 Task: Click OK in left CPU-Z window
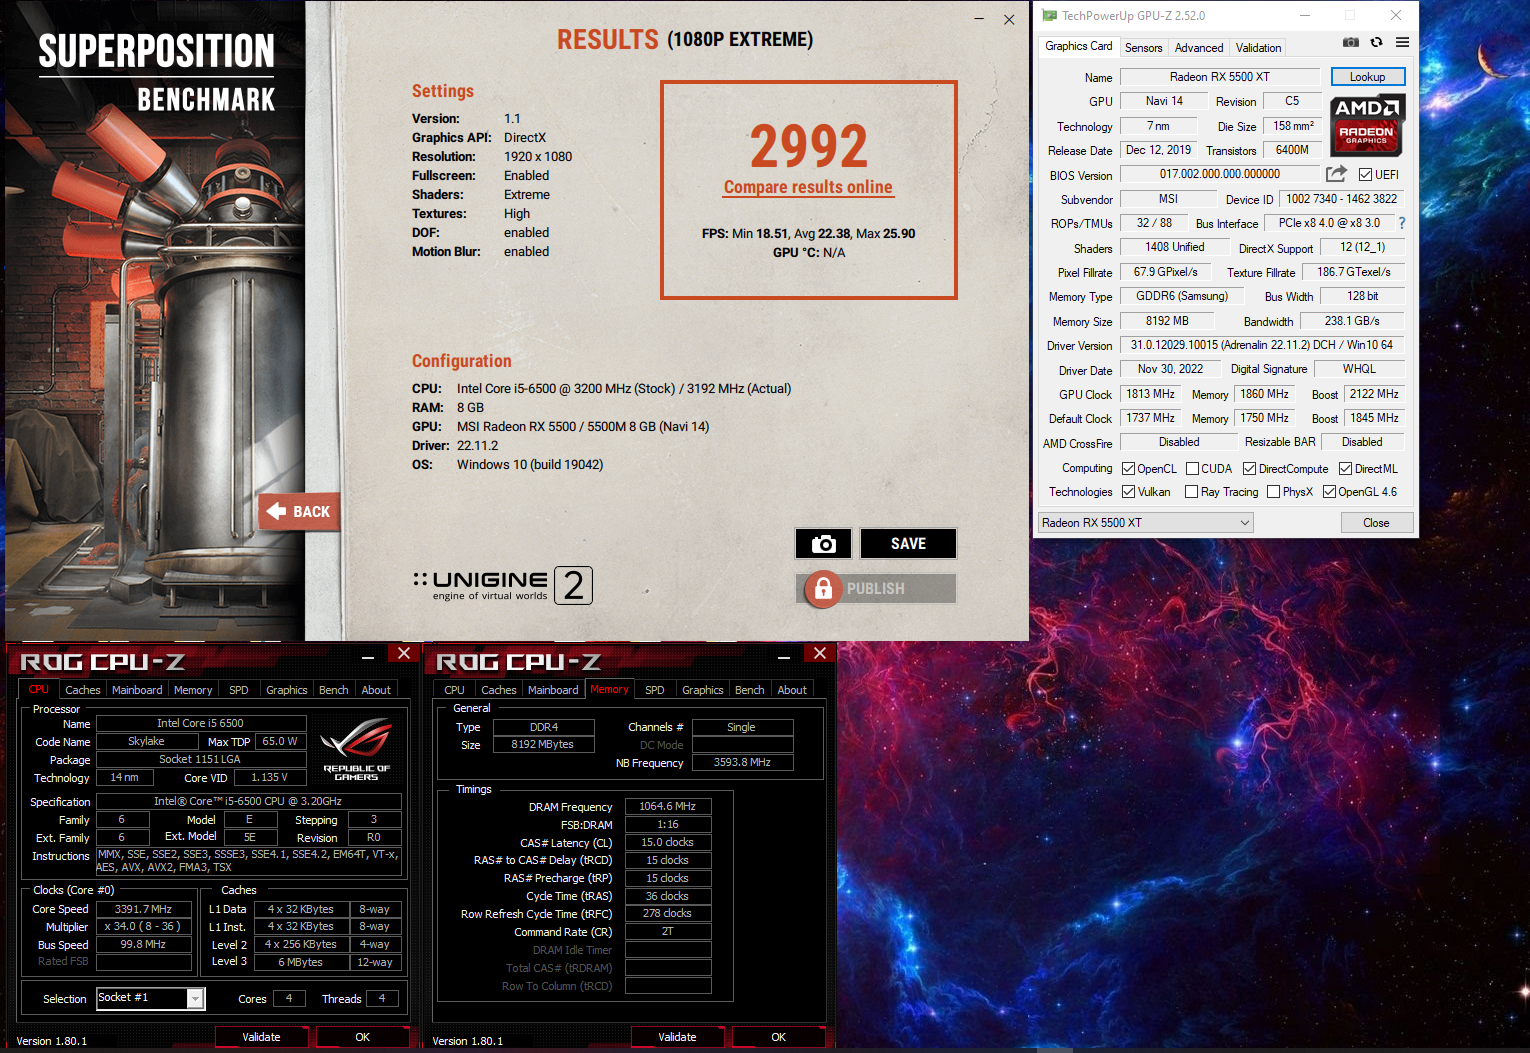(x=362, y=1037)
